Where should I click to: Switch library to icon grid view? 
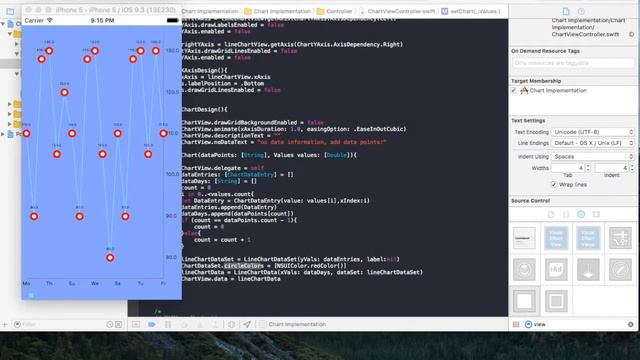pyautogui.click(x=516, y=324)
